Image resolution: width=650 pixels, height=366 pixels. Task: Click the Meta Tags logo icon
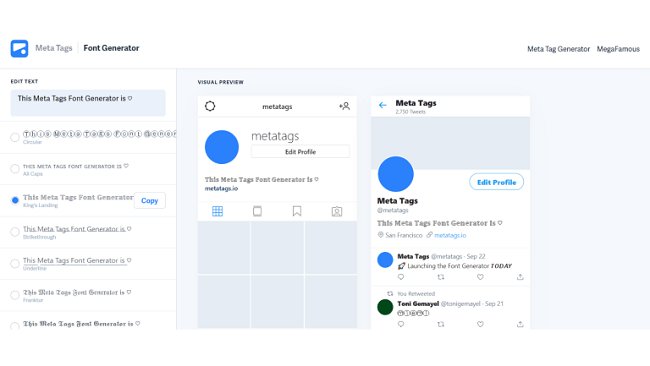click(x=19, y=48)
